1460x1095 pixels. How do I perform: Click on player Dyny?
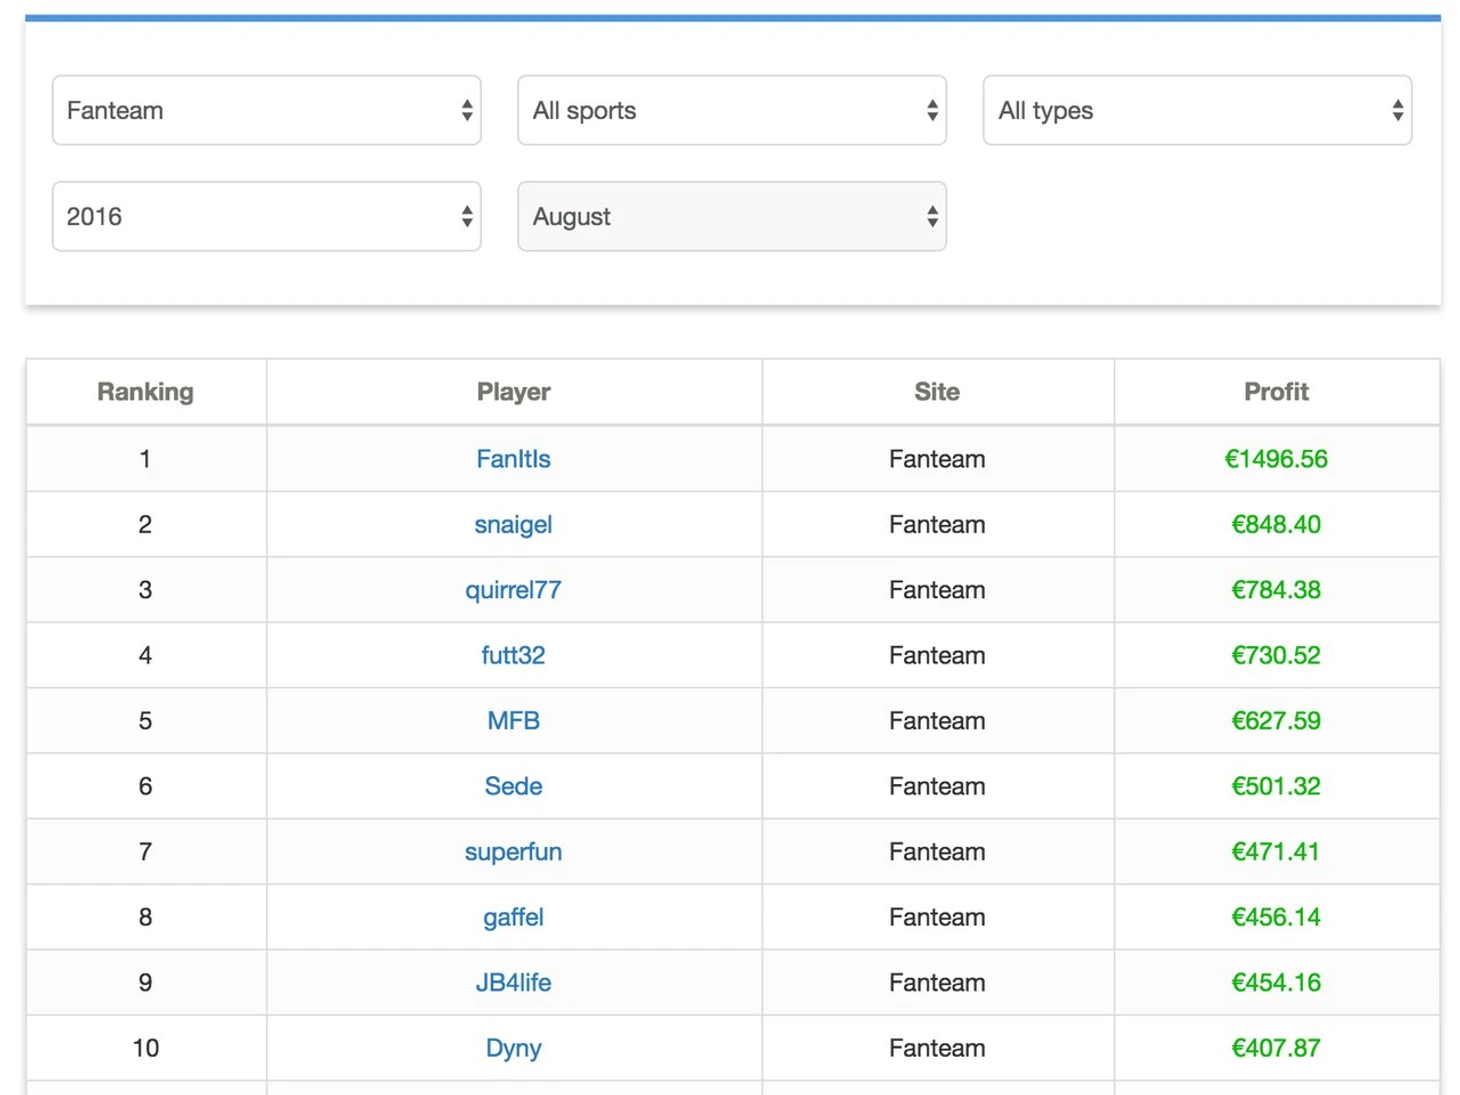513,1048
